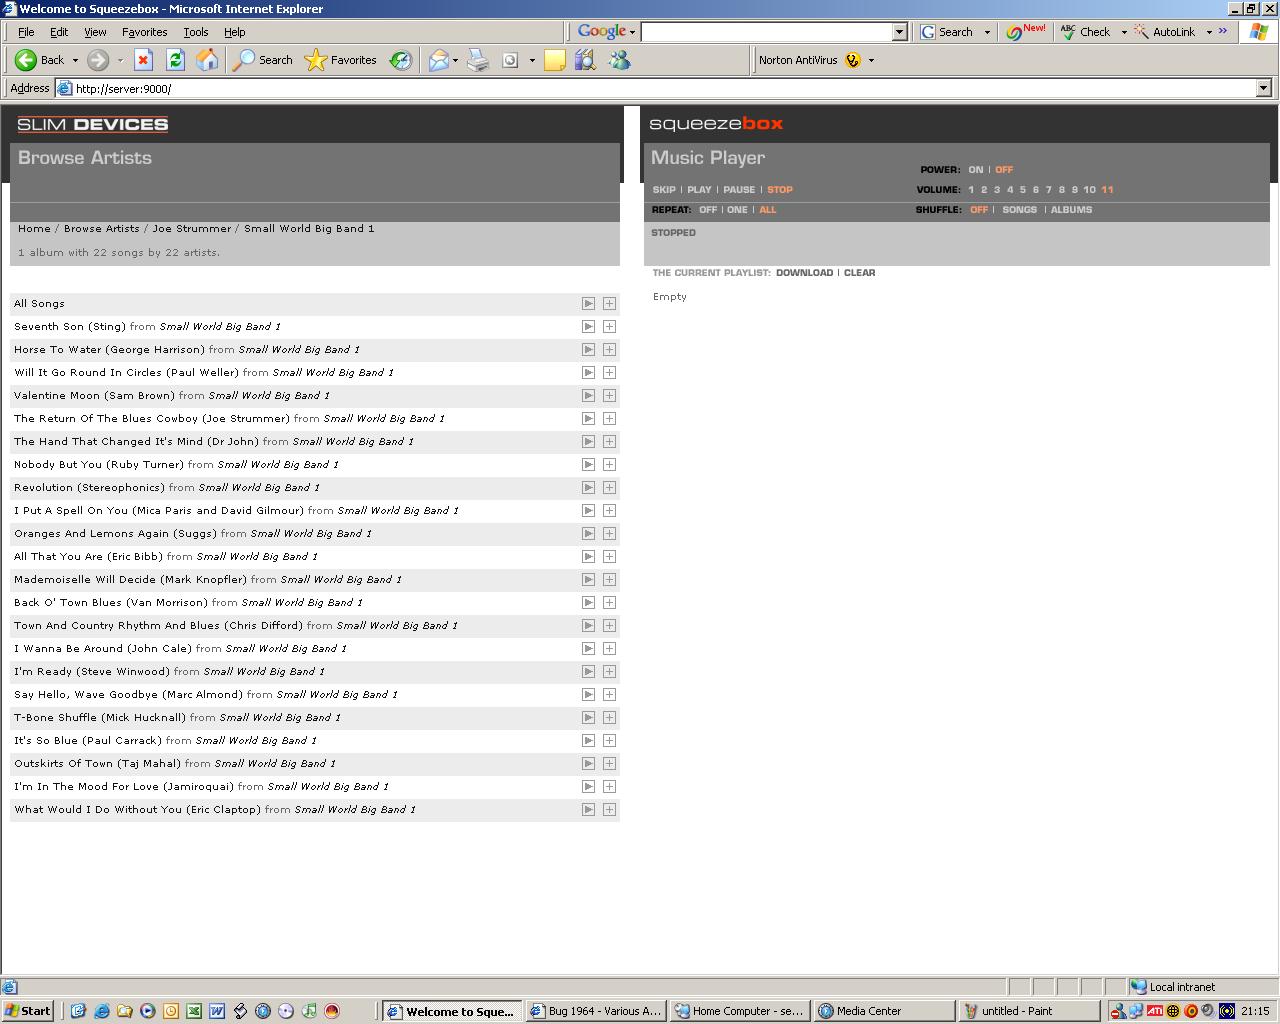Screen dimensions: 1280x1024
Task: Play All Songs using the row's play icon
Action: click(588, 304)
